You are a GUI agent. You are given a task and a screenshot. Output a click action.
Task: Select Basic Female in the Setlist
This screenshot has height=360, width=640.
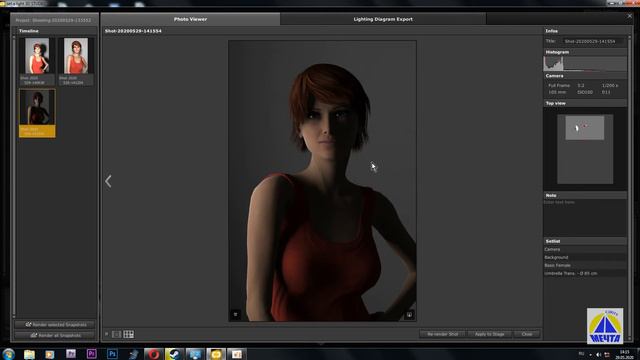(584, 265)
